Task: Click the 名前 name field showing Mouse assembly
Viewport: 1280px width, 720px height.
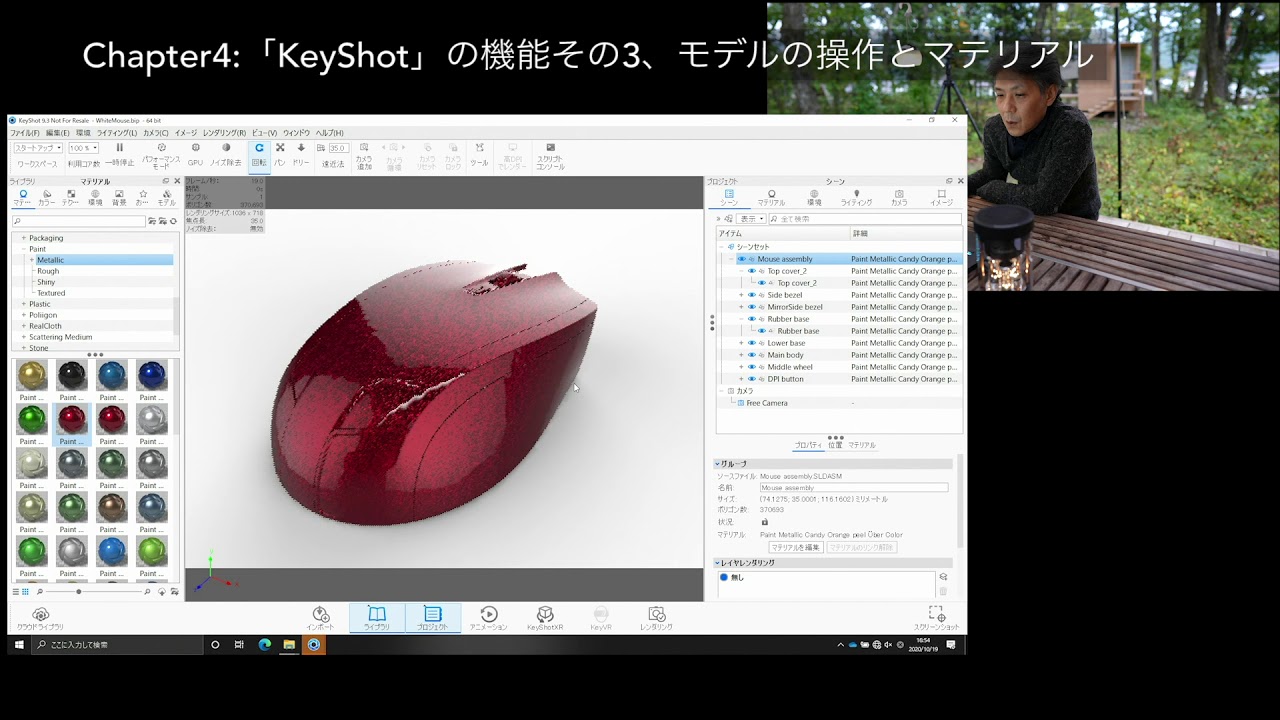Action: pos(853,488)
